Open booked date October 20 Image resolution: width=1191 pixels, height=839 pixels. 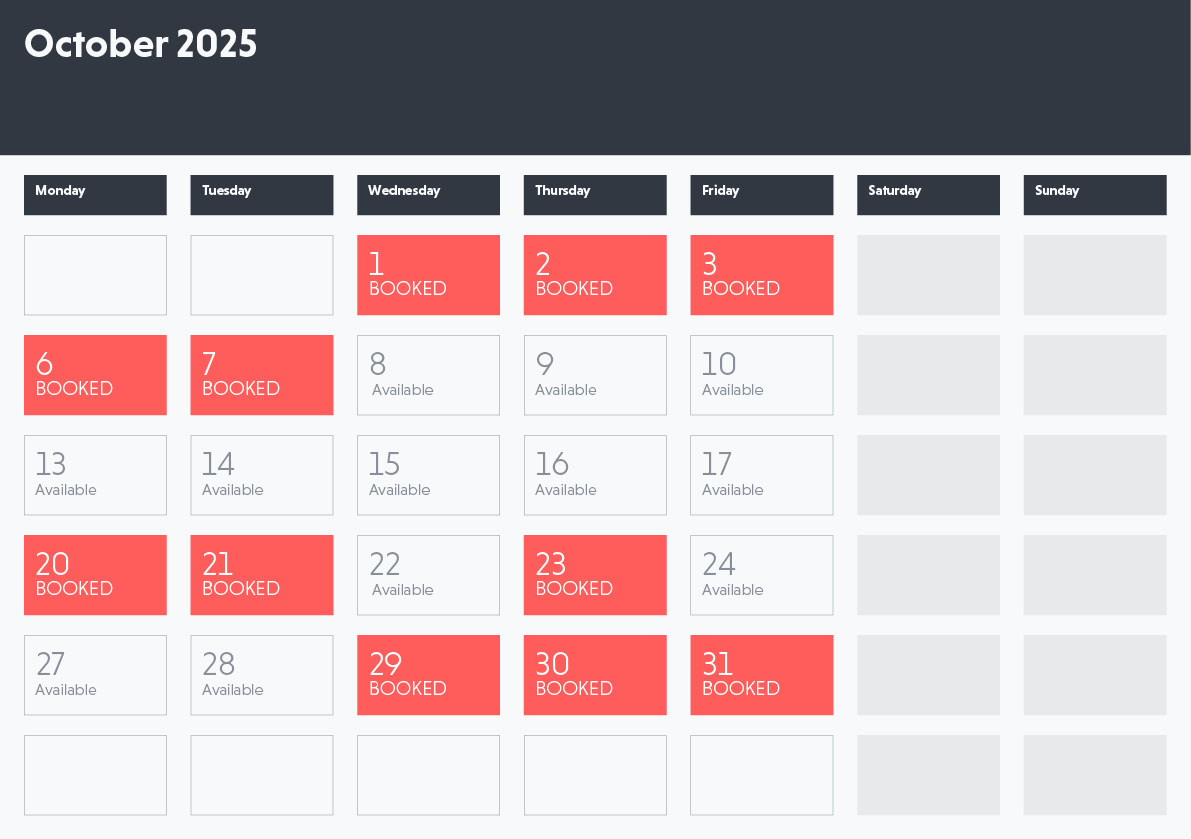click(95, 575)
